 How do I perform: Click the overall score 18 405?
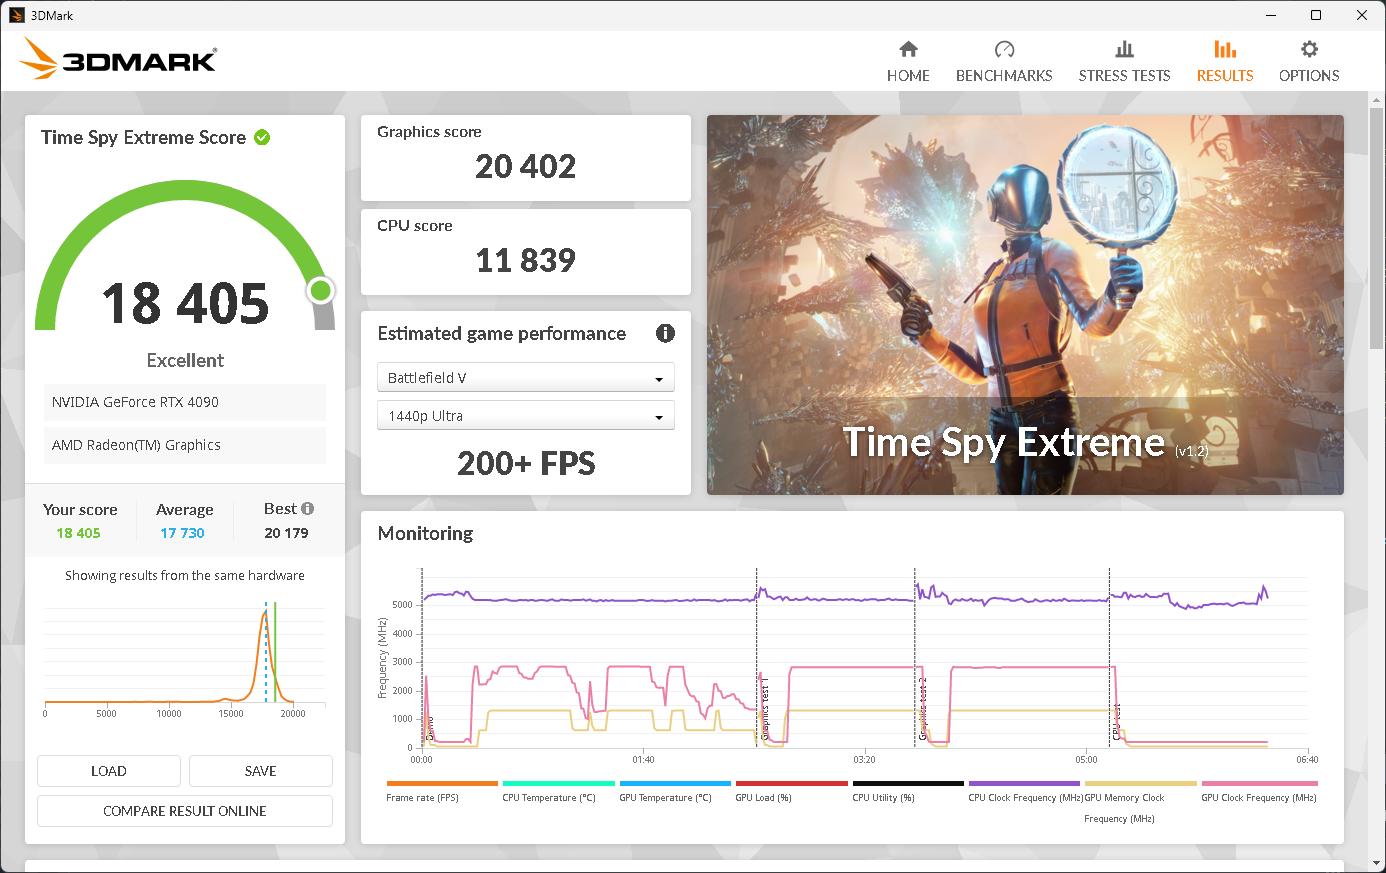click(x=185, y=303)
